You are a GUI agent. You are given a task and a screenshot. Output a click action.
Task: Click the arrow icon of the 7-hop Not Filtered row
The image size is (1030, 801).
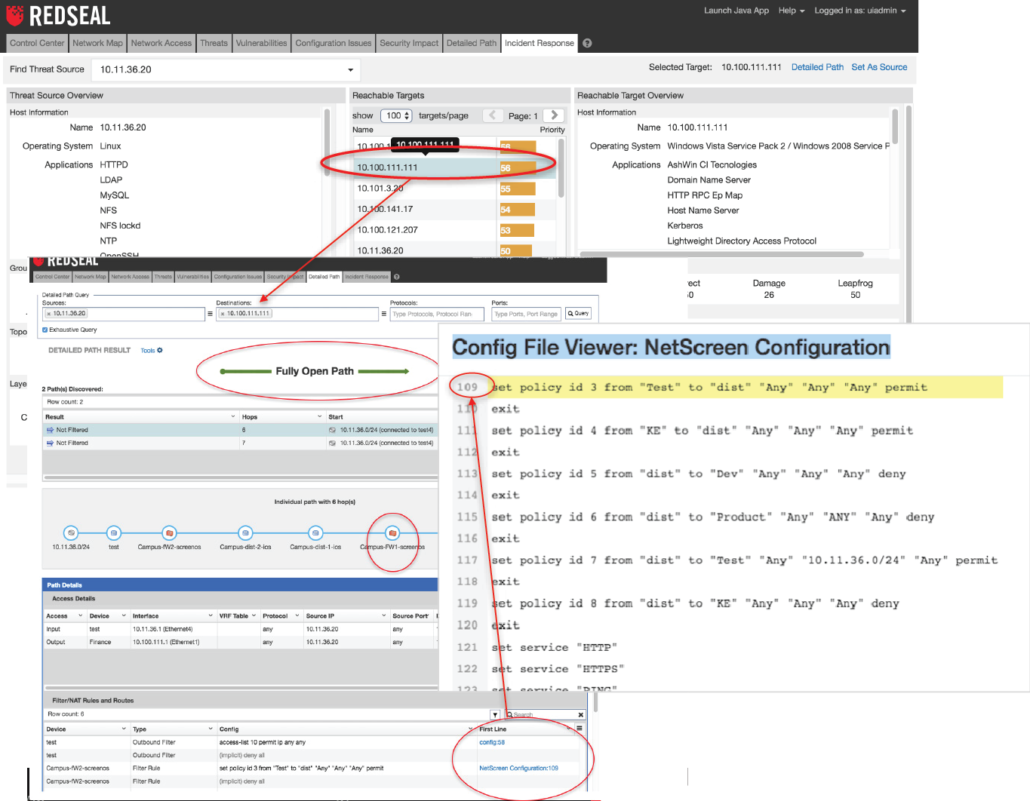50,443
